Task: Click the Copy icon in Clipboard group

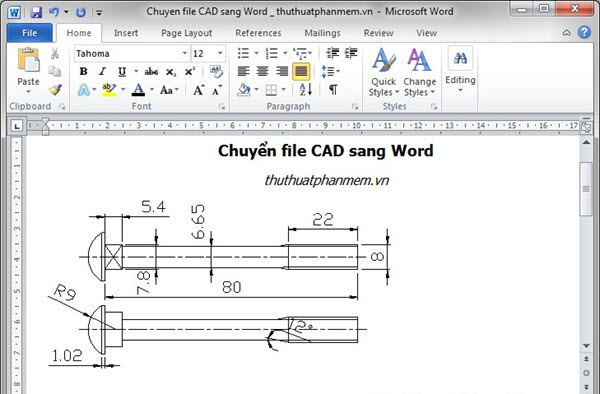Action: 55,71
